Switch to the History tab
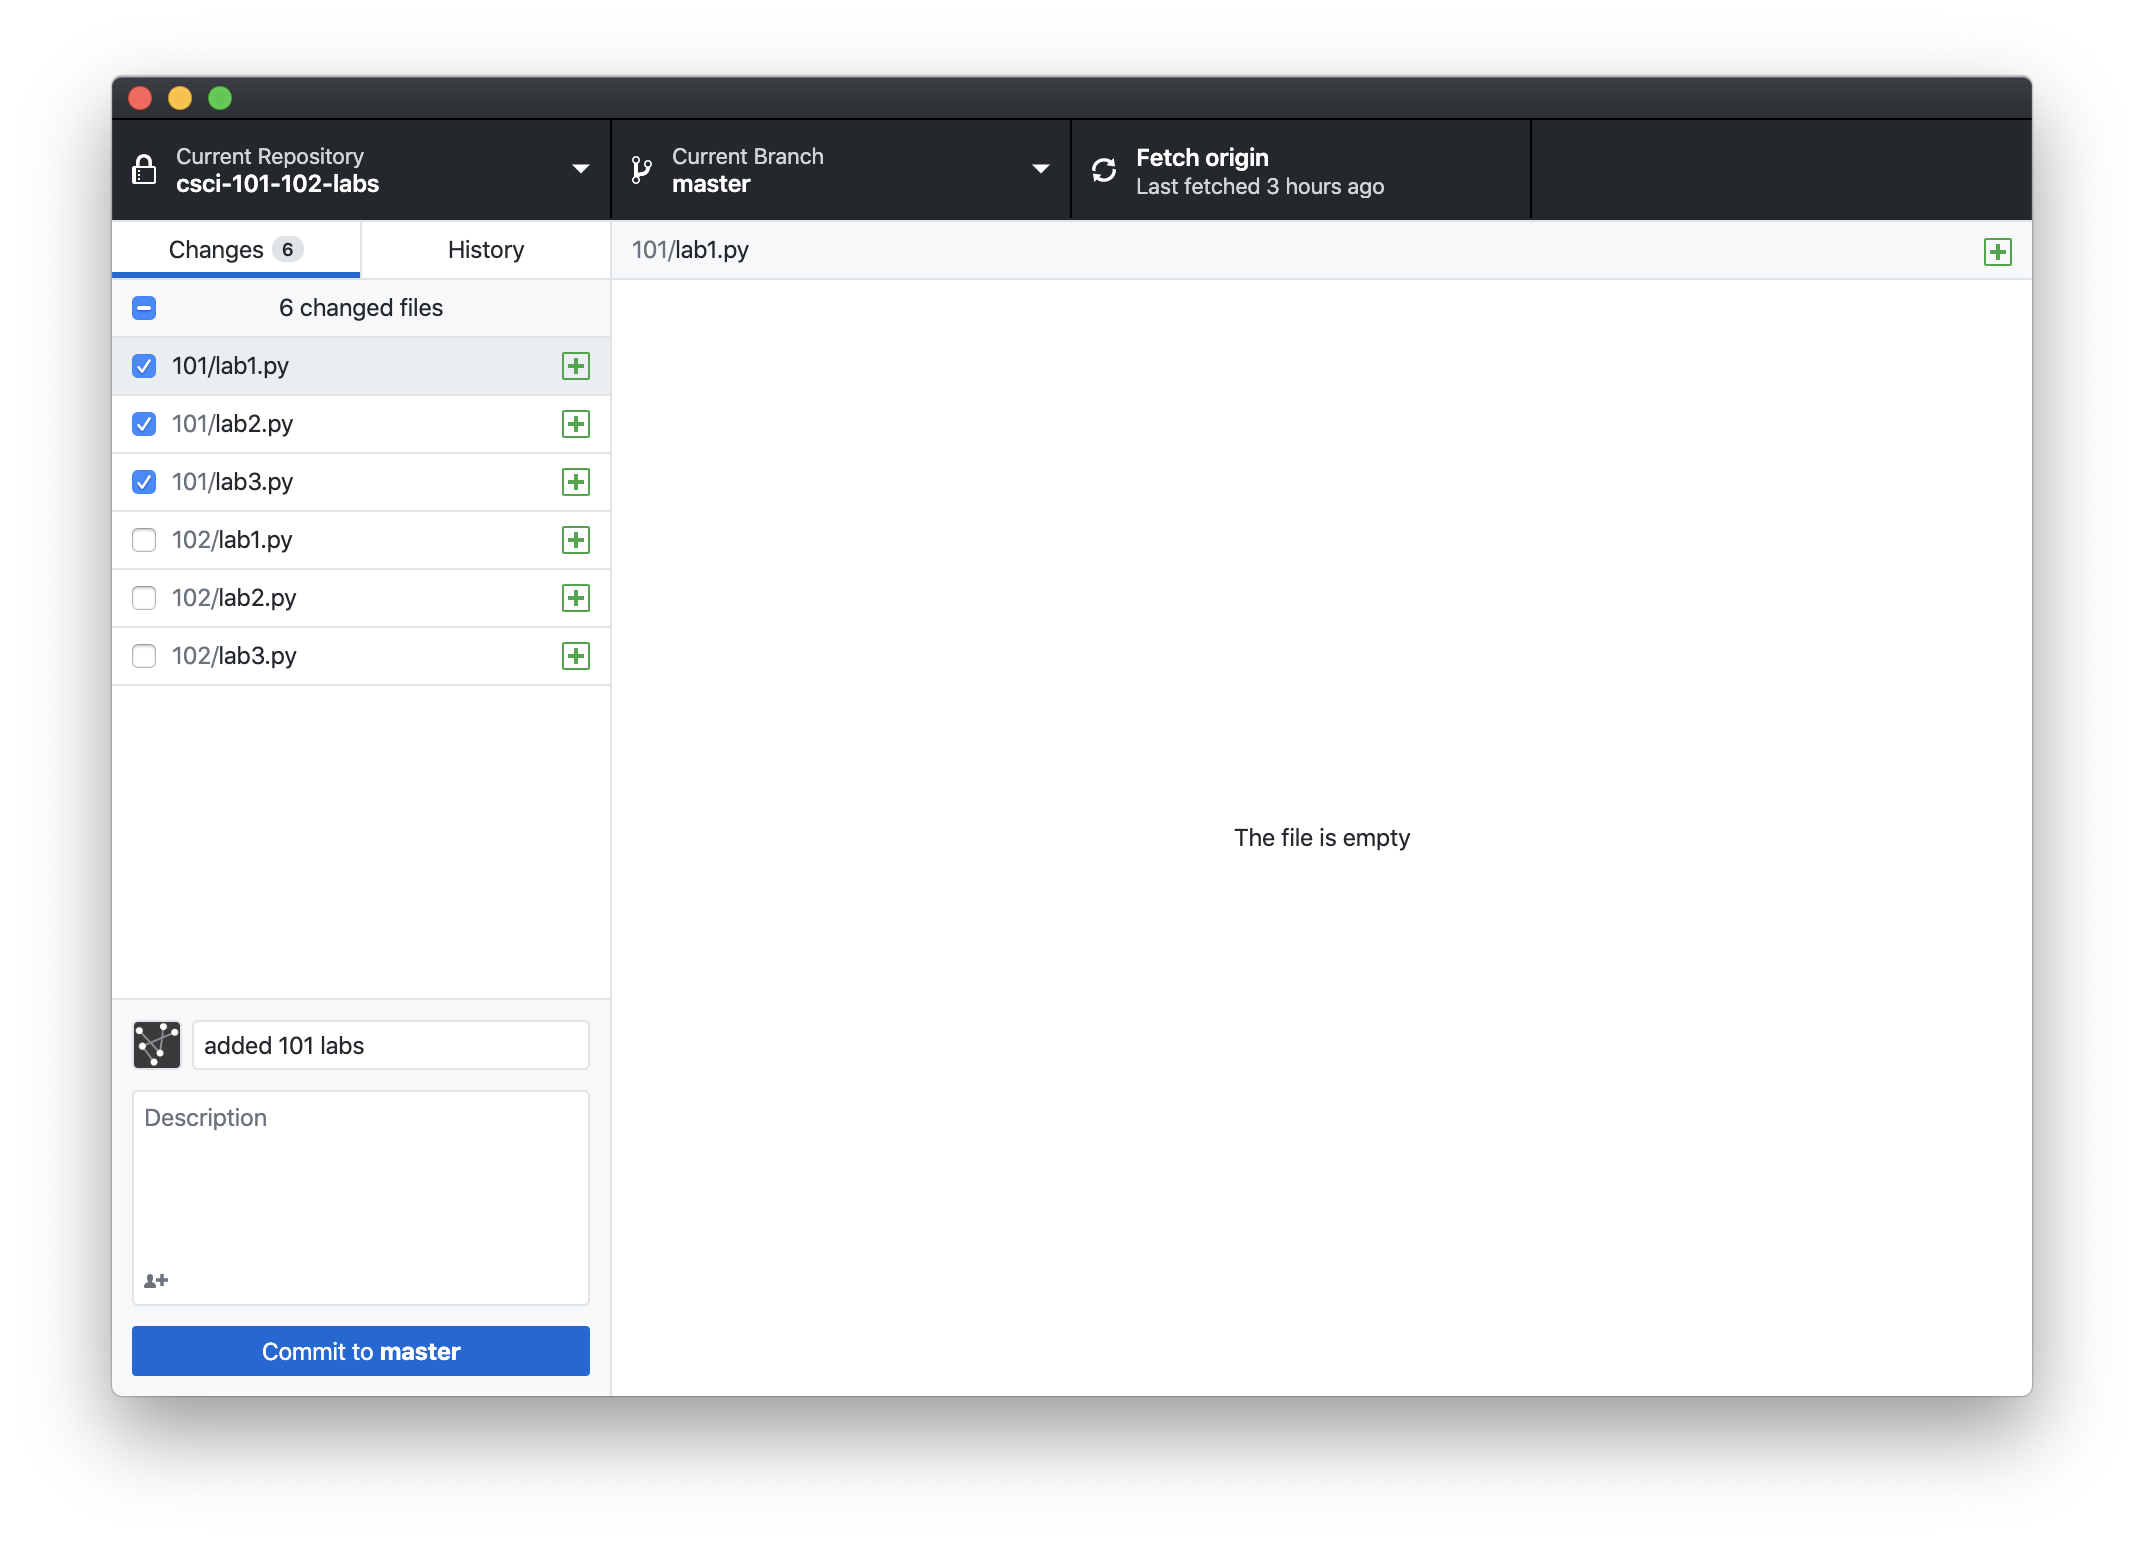This screenshot has height=1544, width=2144. (x=486, y=250)
